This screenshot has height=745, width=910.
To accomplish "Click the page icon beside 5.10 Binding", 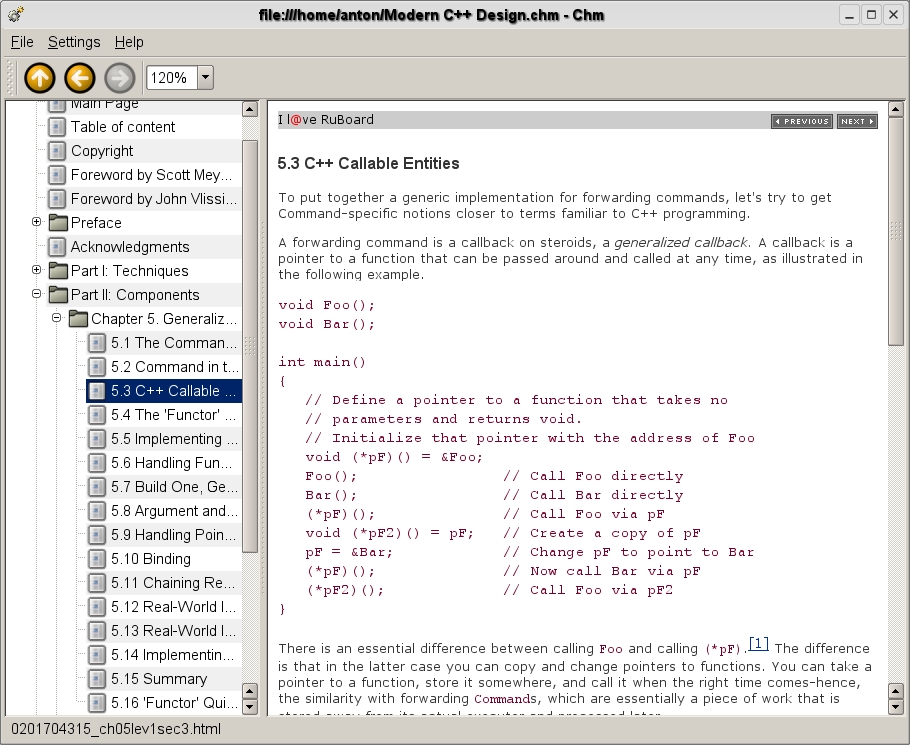I will (x=97, y=559).
